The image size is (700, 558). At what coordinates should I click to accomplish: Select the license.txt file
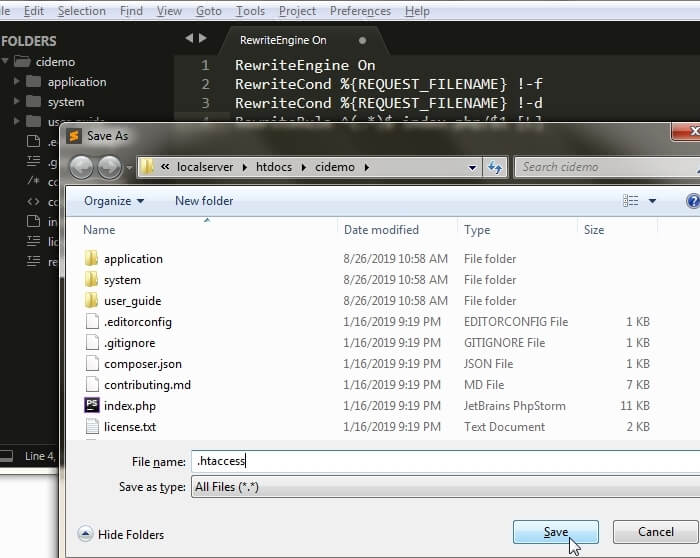coord(129,427)
